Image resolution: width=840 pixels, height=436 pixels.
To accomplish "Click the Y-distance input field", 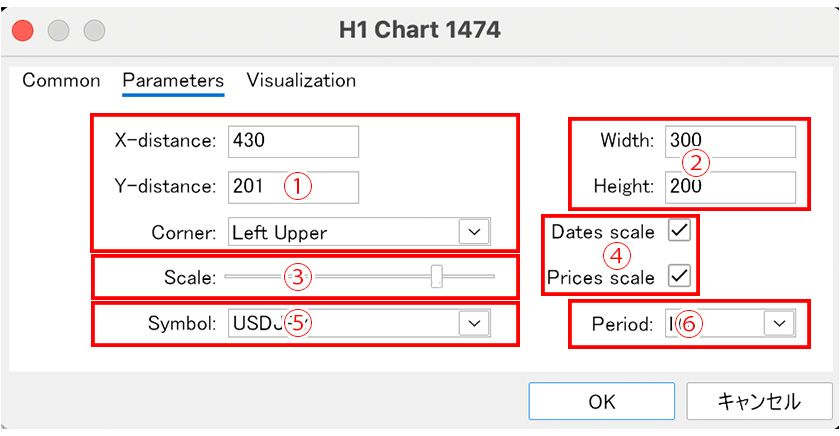I will click(x=292, y=186).
